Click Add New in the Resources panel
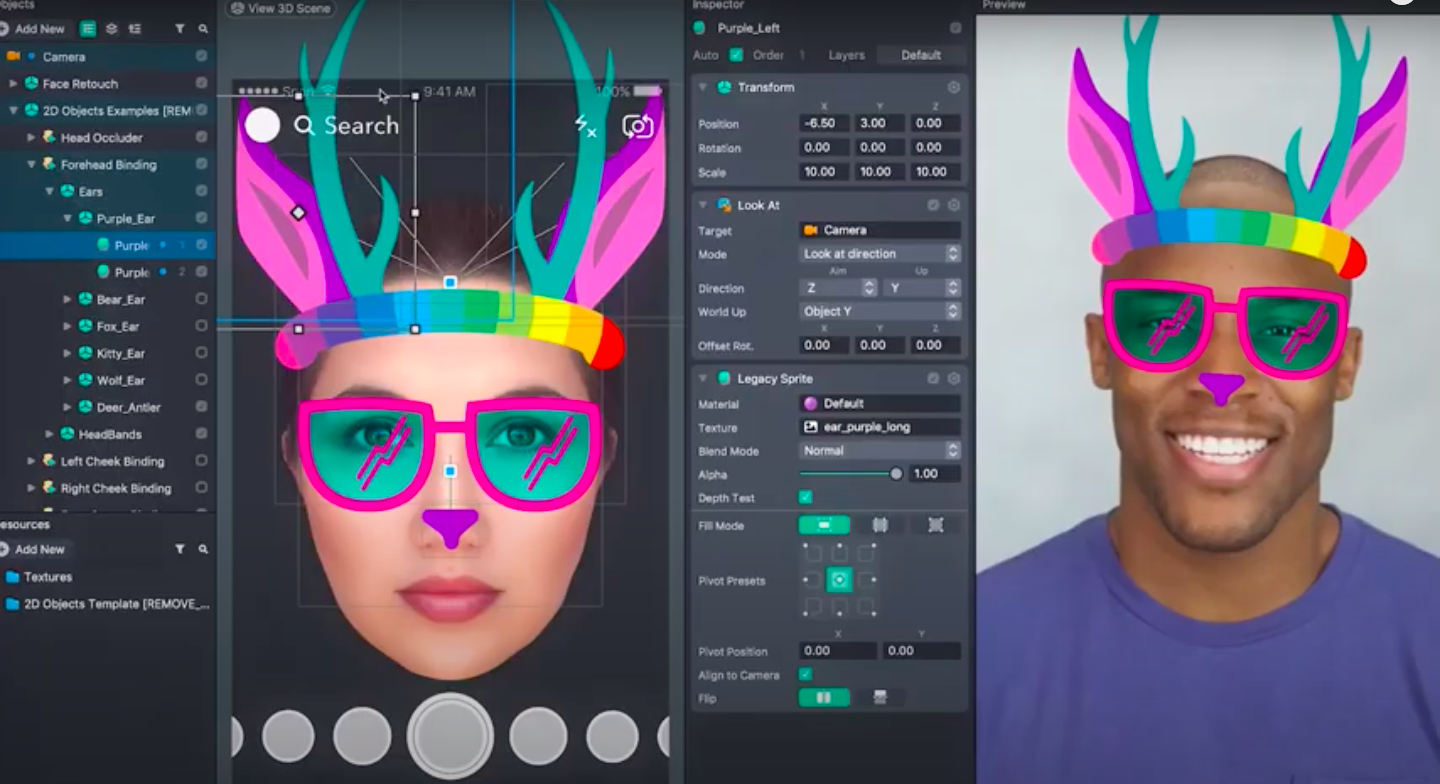Viewport: 1440px width, 784px height. tap(33, 549)
